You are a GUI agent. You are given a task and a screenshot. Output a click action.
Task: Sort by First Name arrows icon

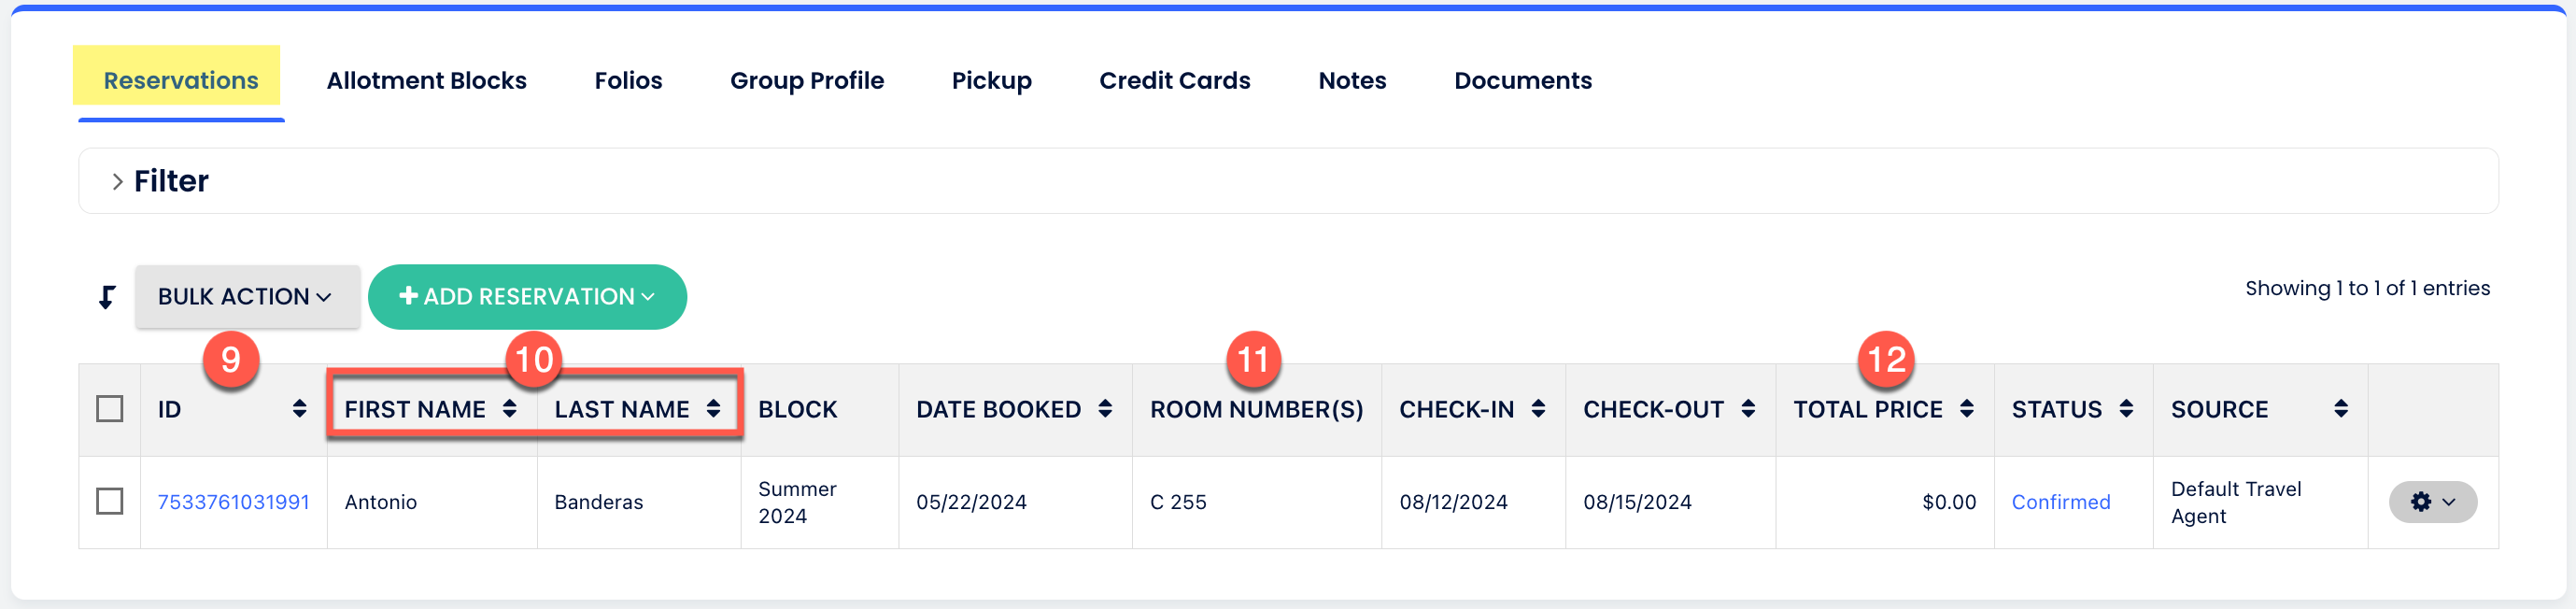click(x=509, y=408)
